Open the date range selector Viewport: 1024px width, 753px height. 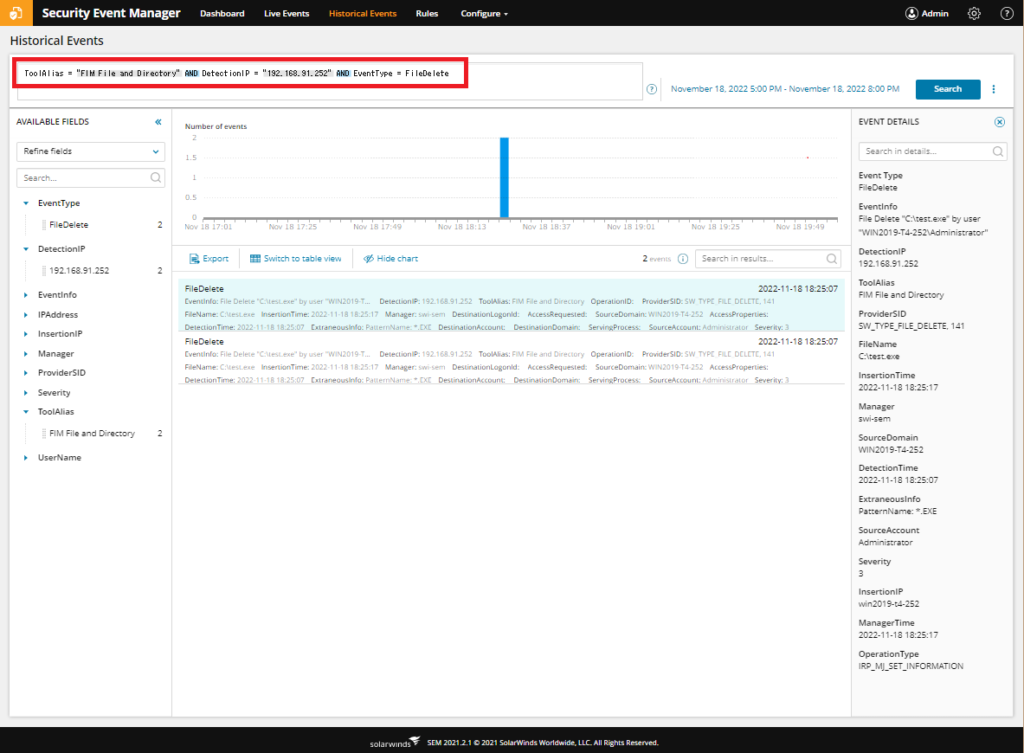coord(785,89)
